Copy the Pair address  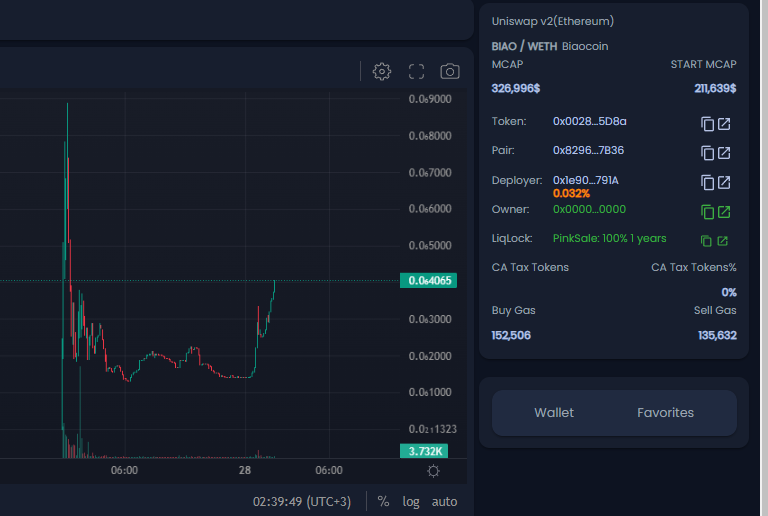pos(707,153)
